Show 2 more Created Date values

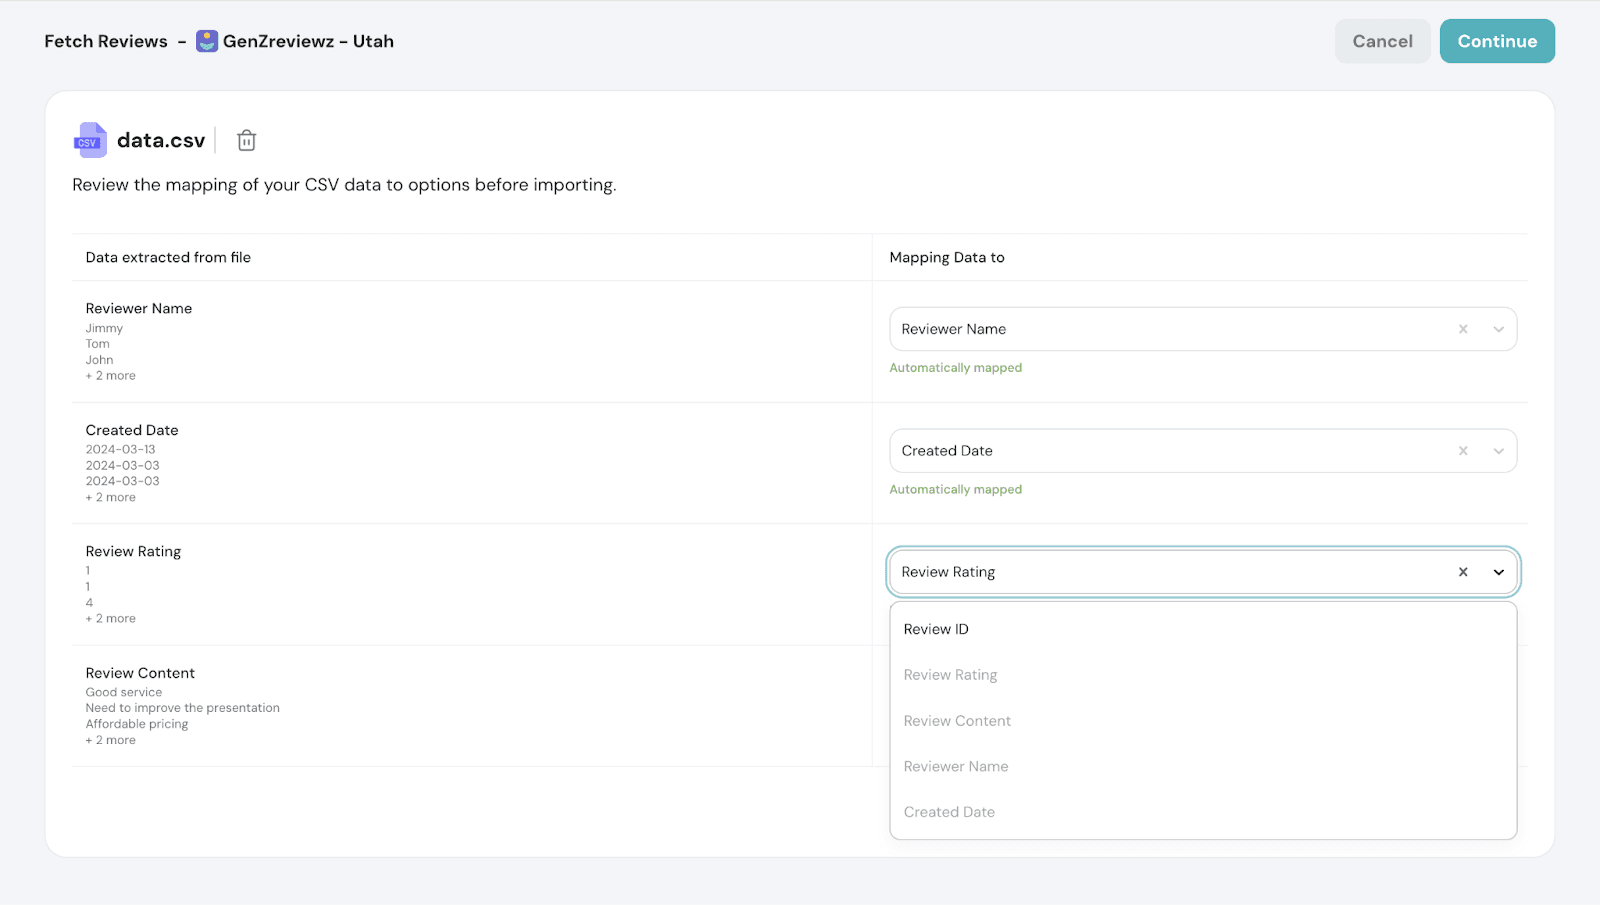111,498
